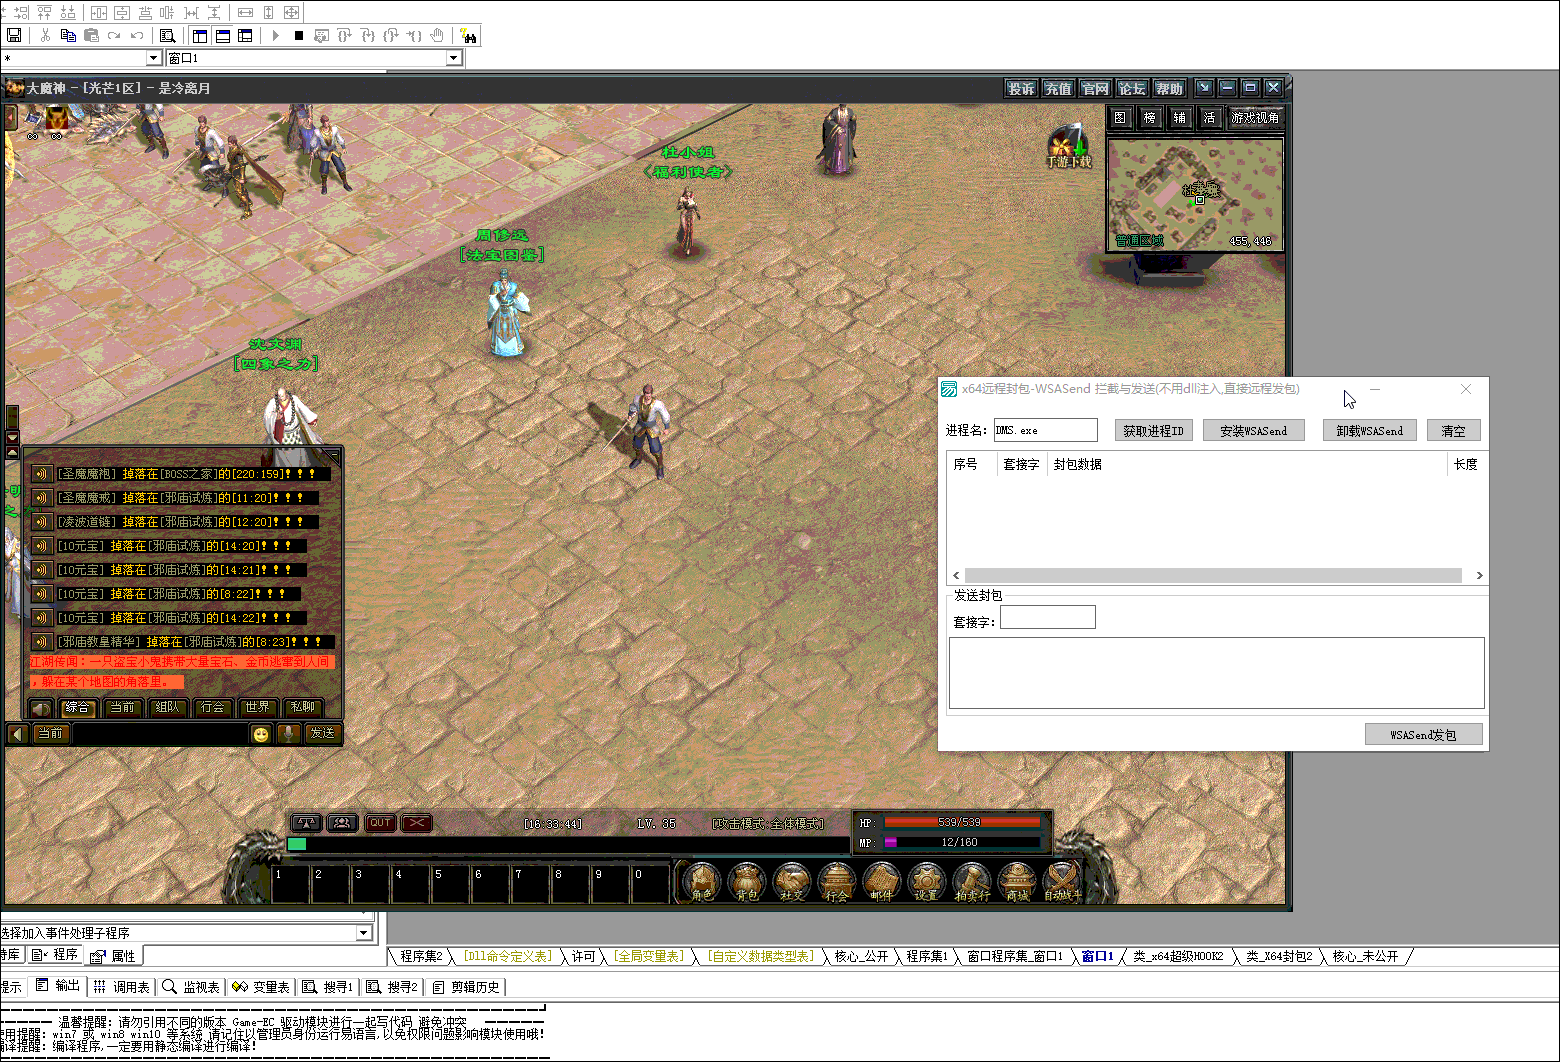Screen dimensions: 1560x1062
Task: Click the 清空 clear button
Action: (1453, 431)
